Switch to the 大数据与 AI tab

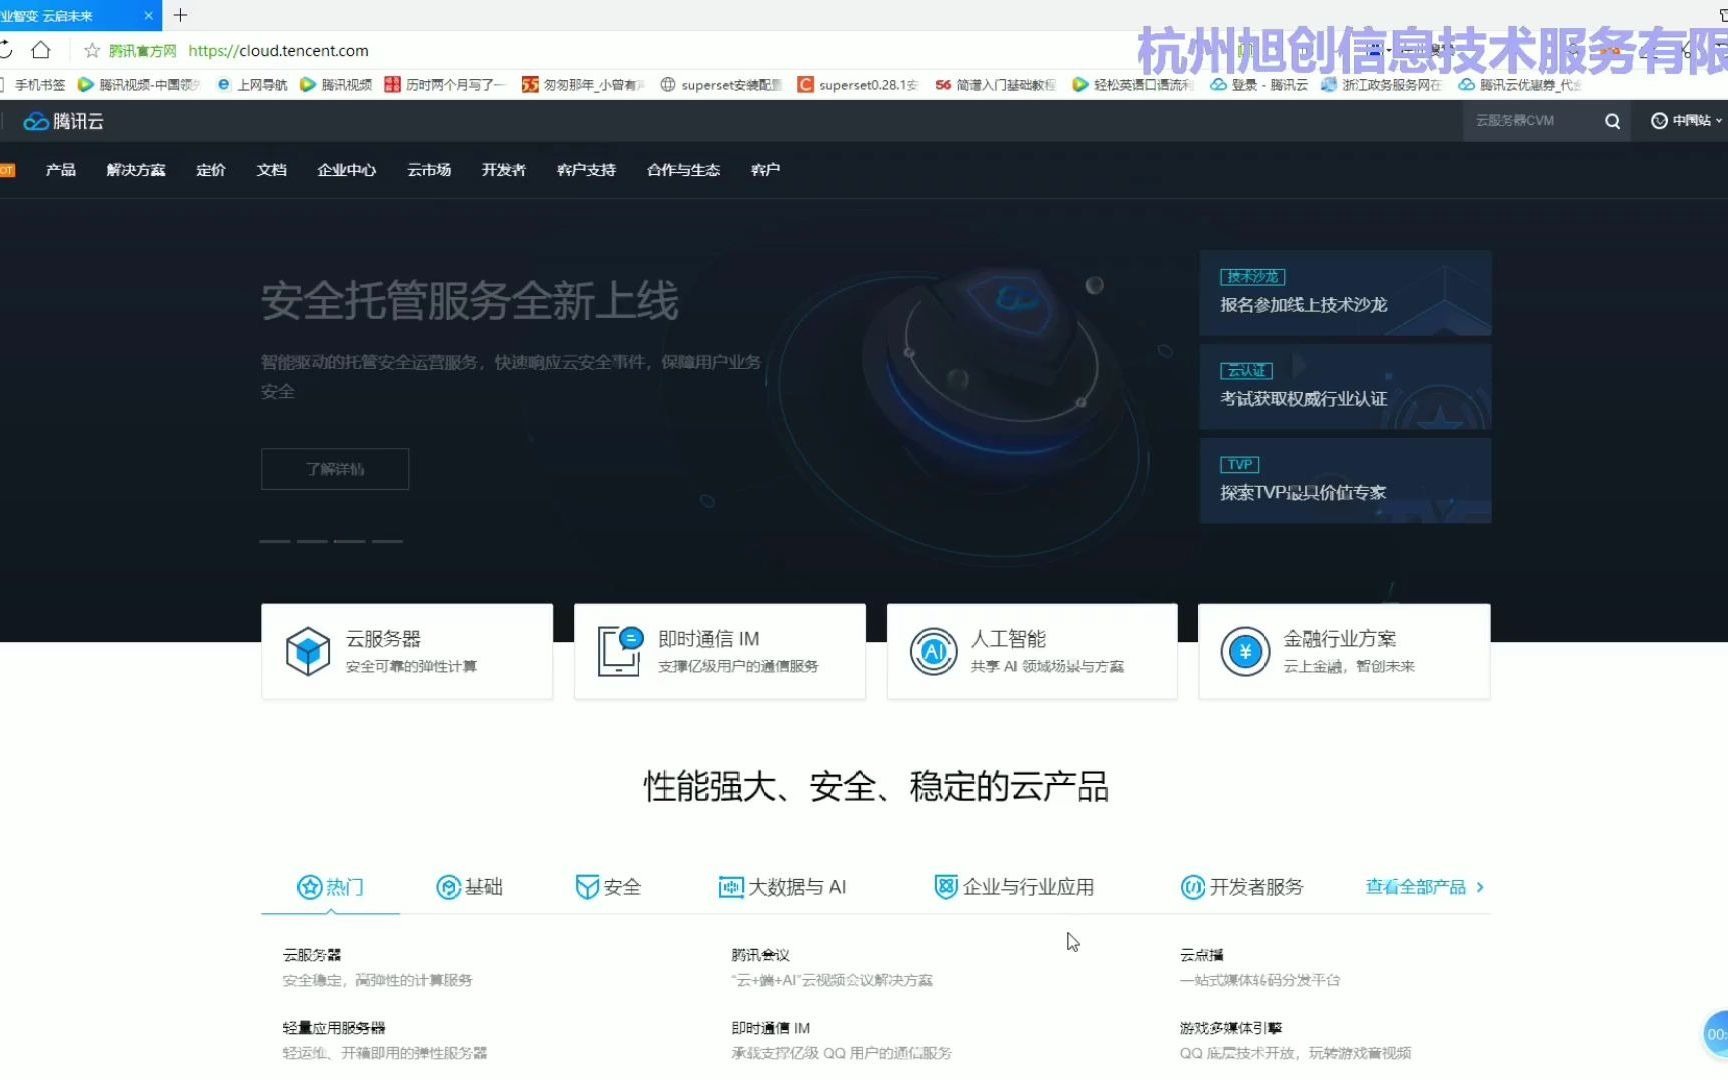(782, 887)
